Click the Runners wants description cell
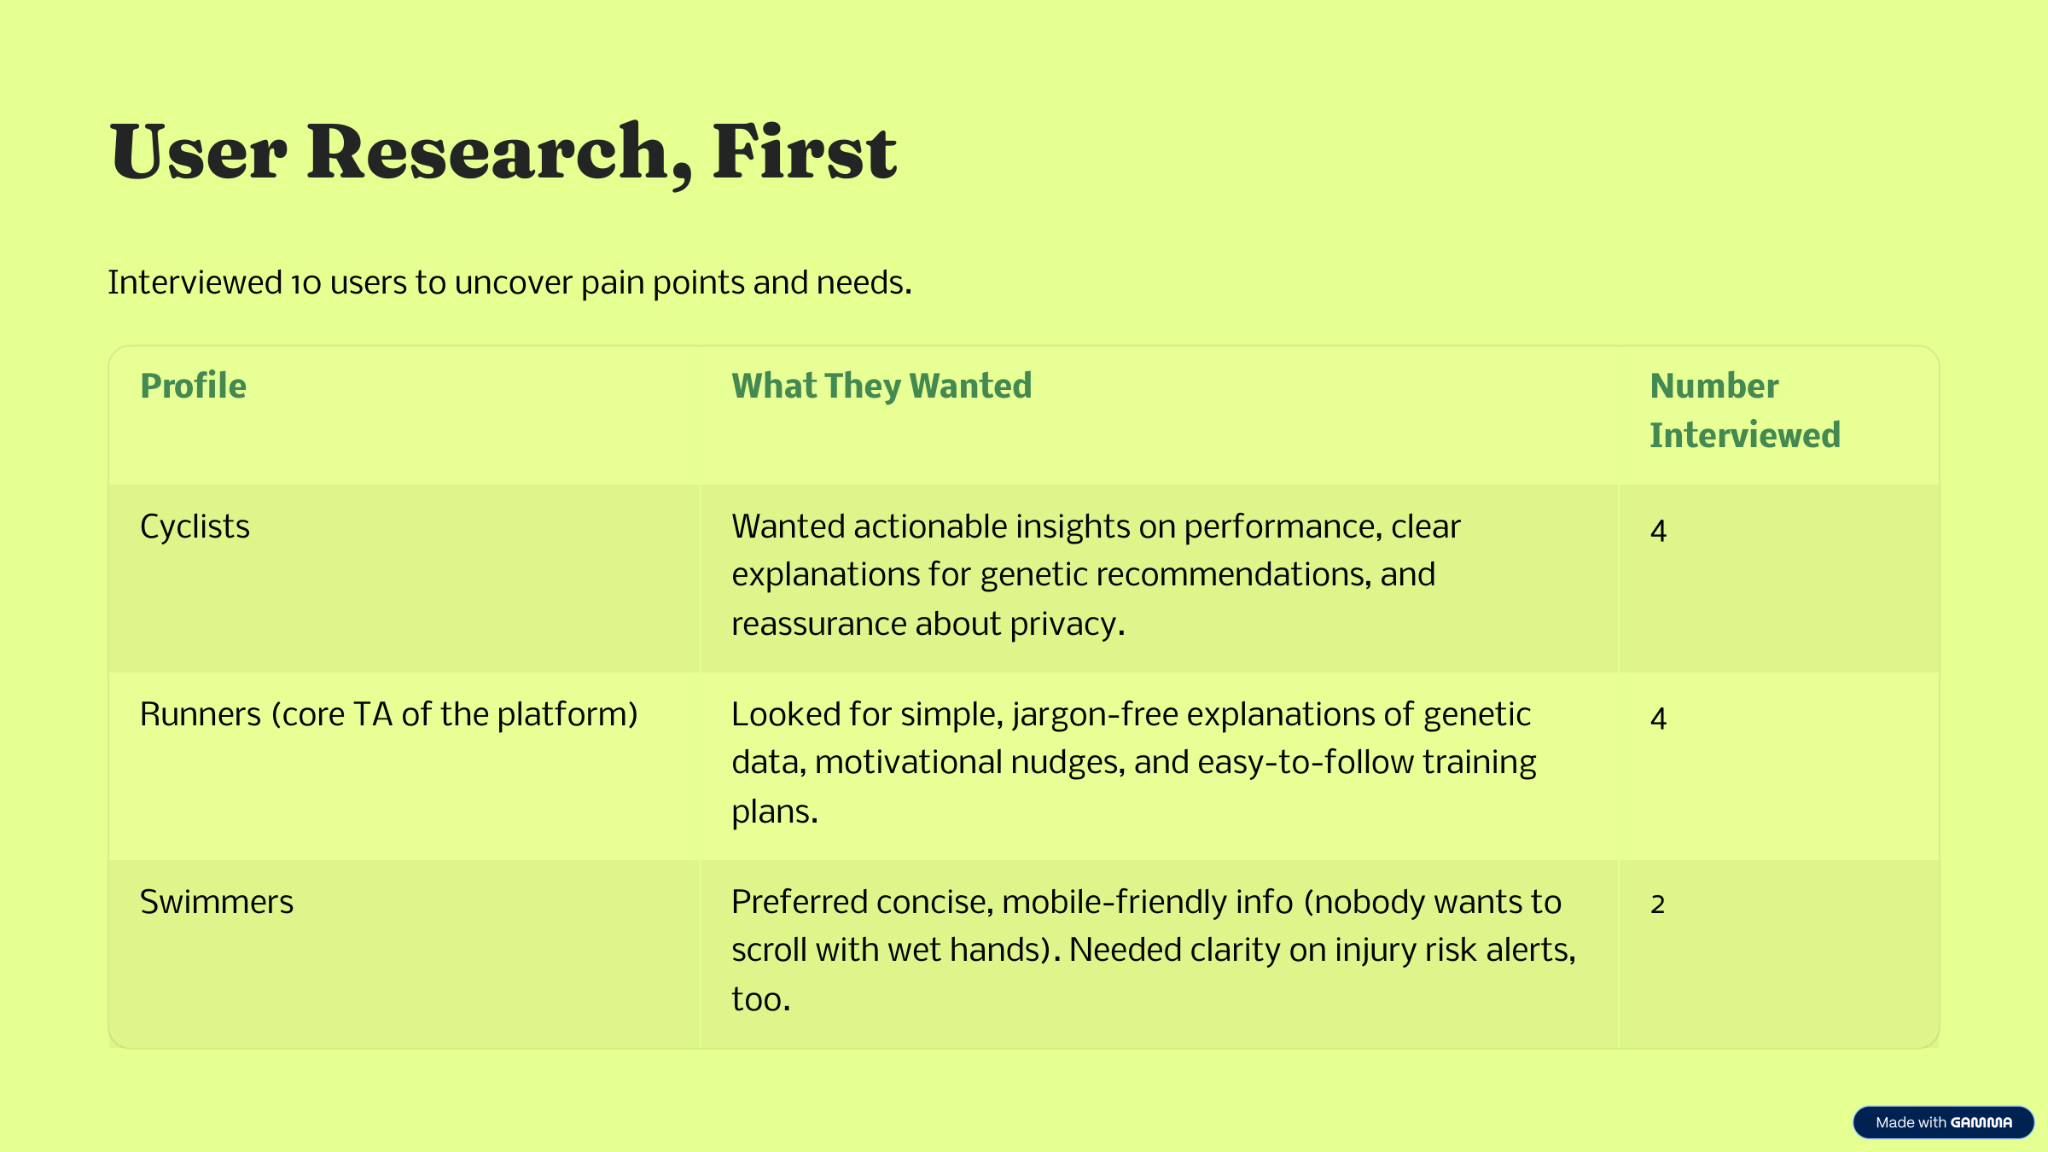This screenshot has width=2048, height=1152. [1159, 766]
